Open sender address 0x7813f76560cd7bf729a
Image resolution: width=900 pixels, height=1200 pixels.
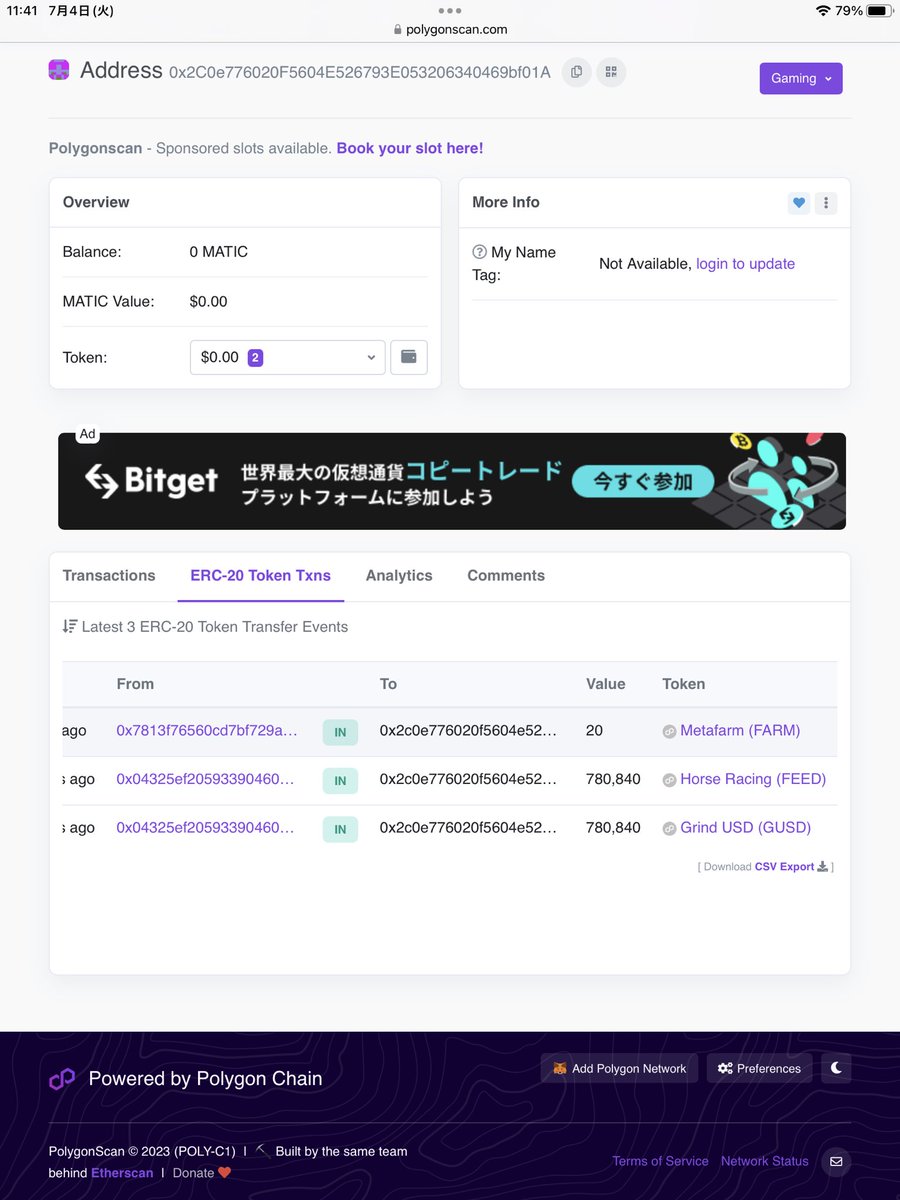pyautogui.click(x=207, y=731)
